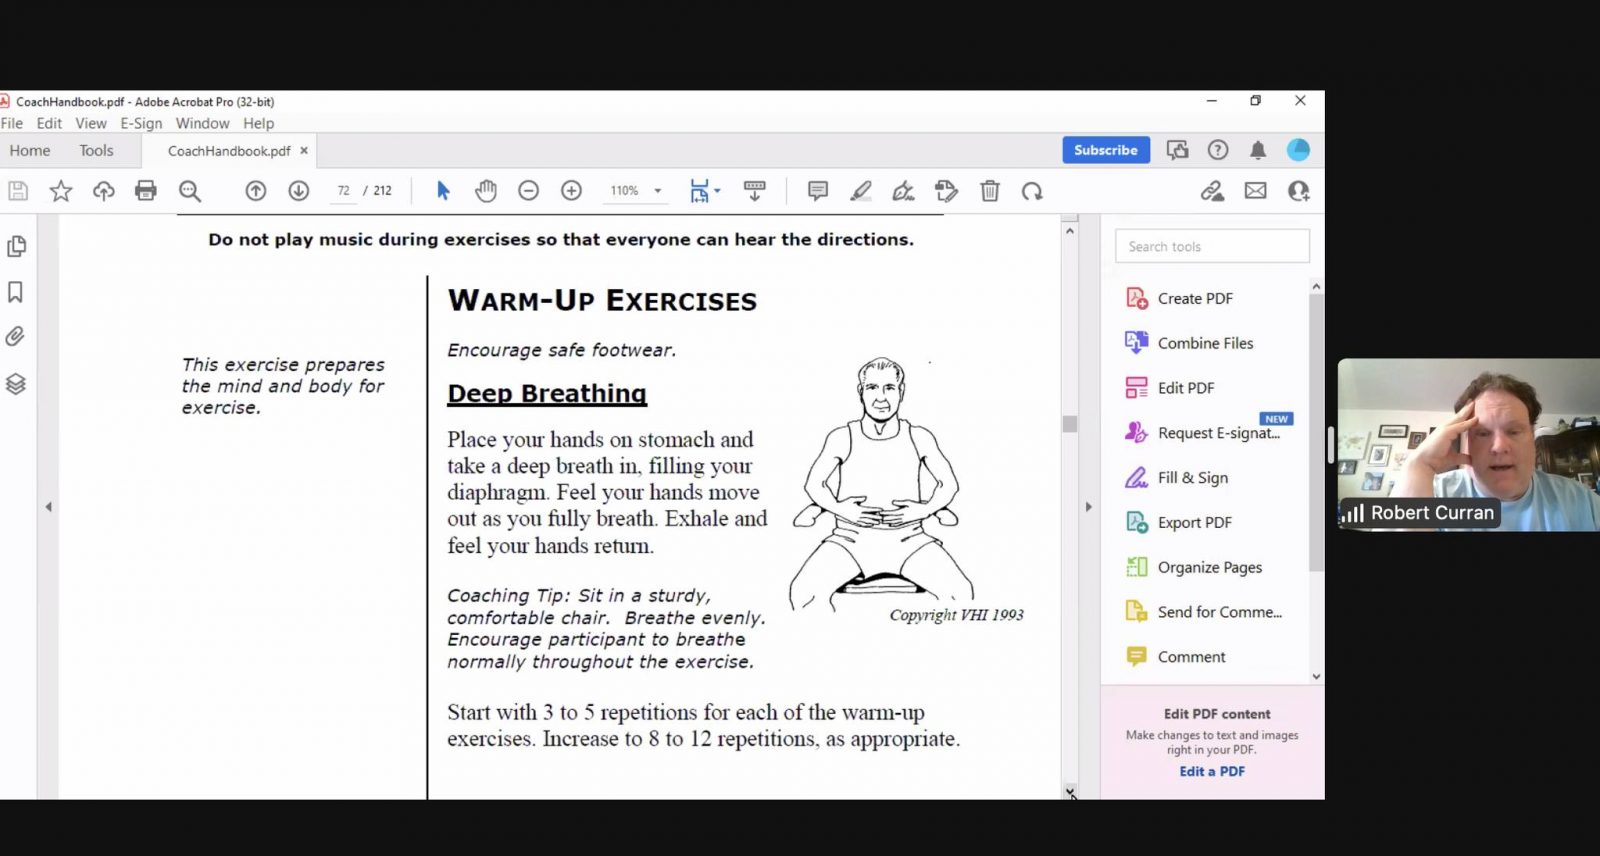Collapse the right tools pane arrow
The height and width of the screenshot is (856, 1600).
pyautogui.click(x=1089, y=507)
